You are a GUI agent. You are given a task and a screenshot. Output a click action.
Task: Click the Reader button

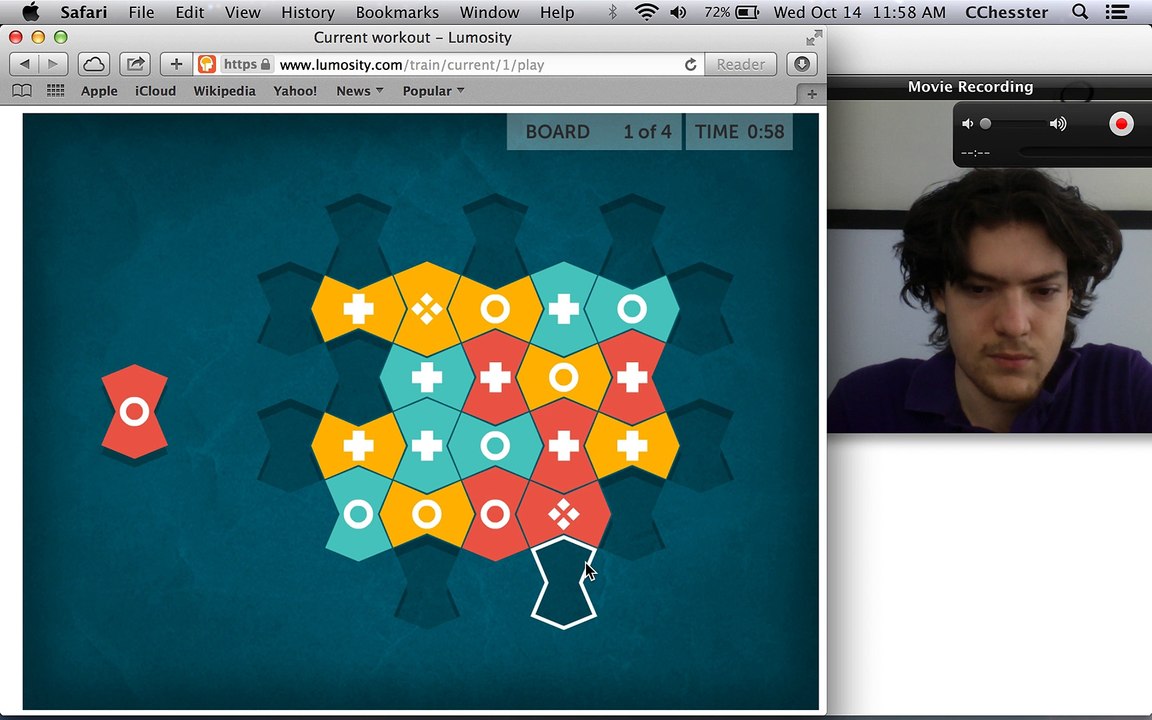[741, 64]
